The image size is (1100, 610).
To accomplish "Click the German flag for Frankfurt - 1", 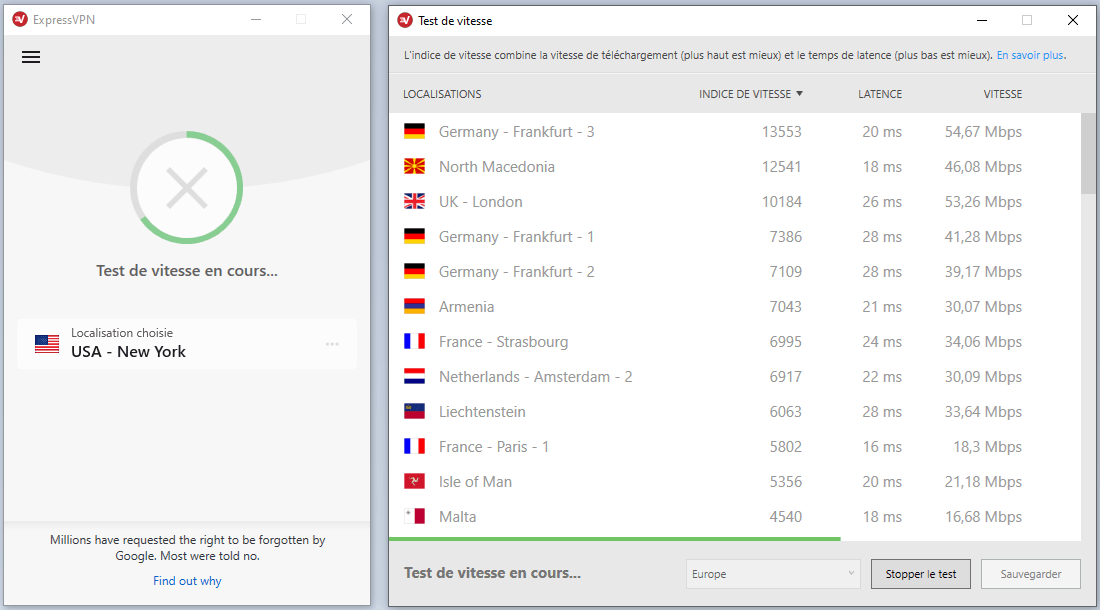I will click(415, 236).
